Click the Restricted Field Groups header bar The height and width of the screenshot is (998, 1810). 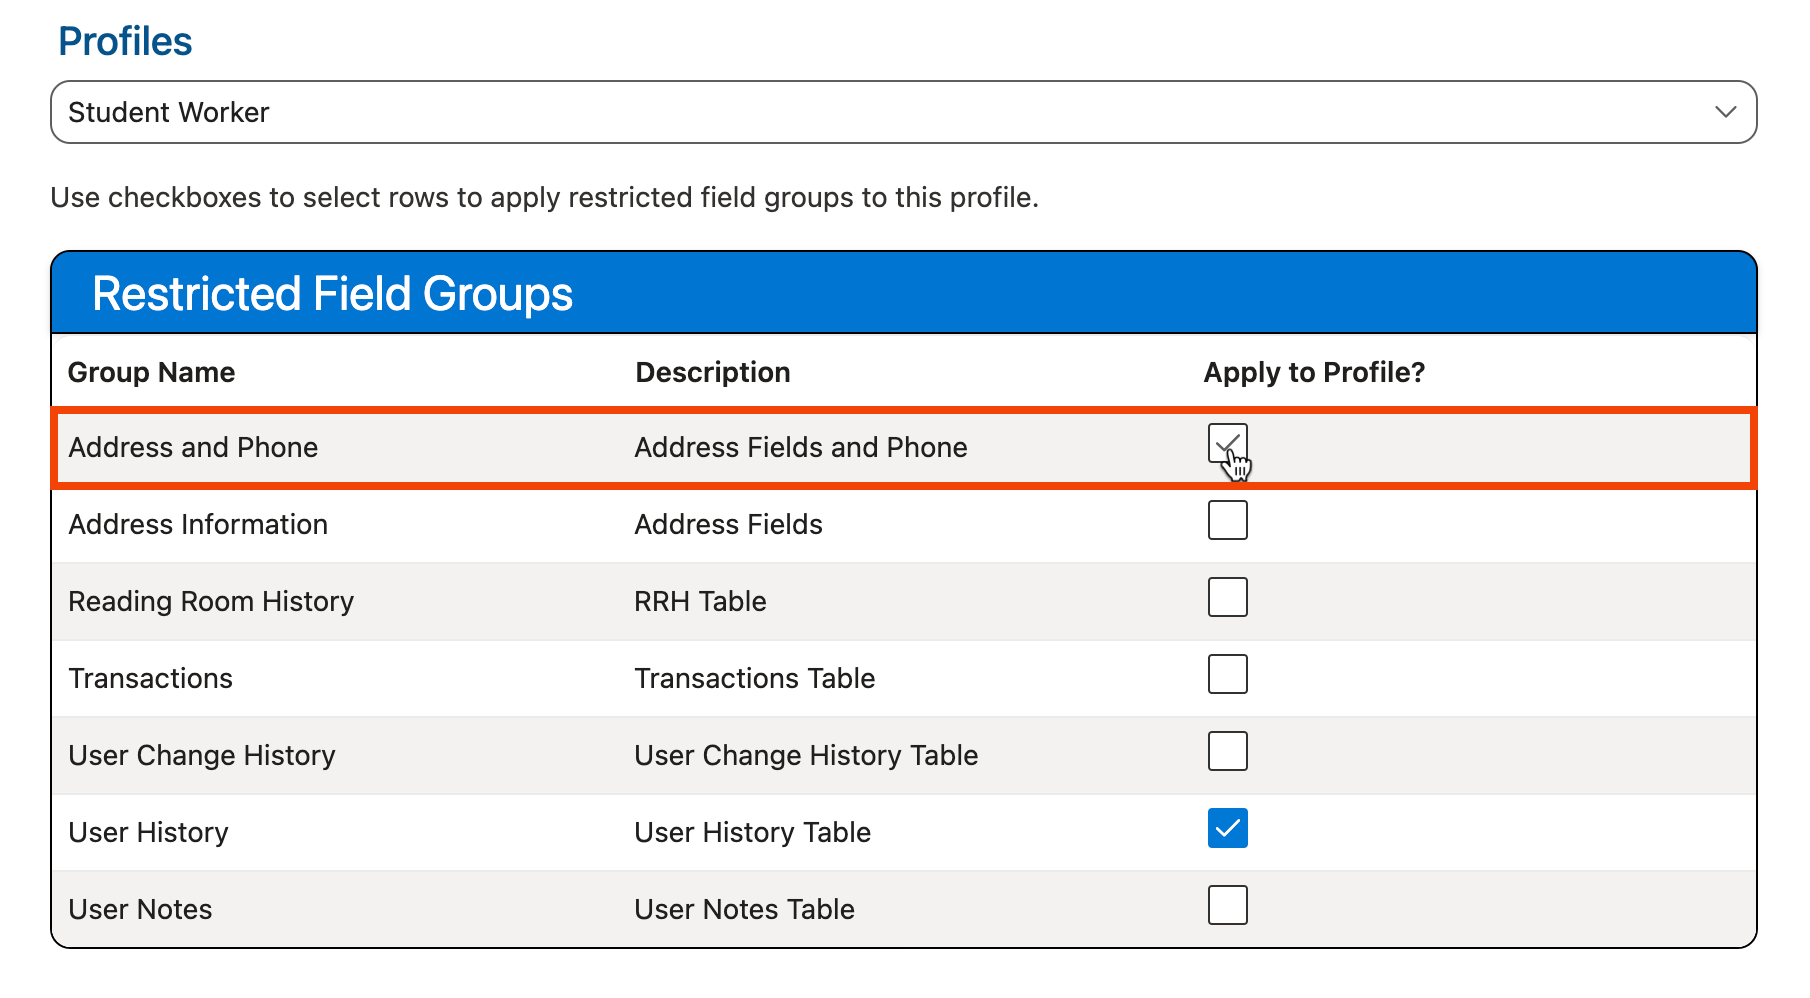334,292
